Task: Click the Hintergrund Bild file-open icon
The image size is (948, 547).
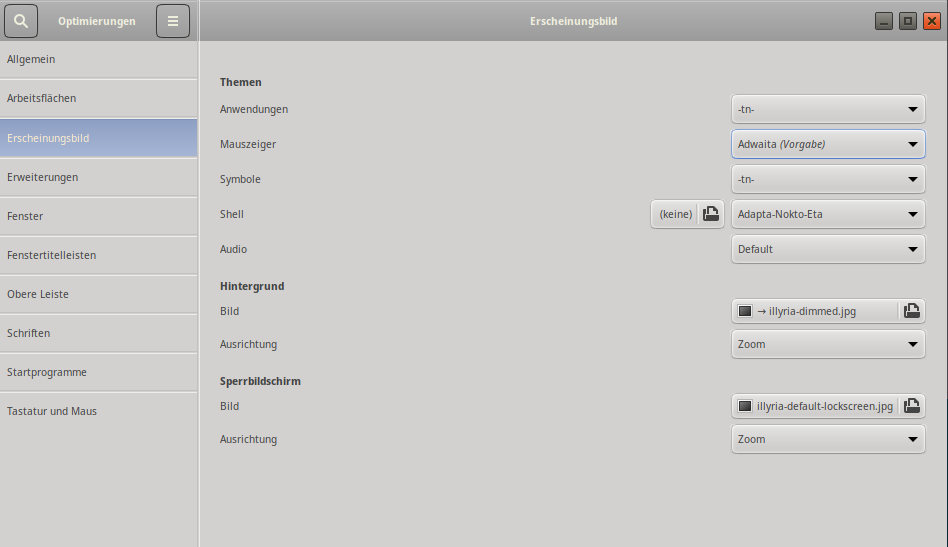Action: tap(911, 311)
